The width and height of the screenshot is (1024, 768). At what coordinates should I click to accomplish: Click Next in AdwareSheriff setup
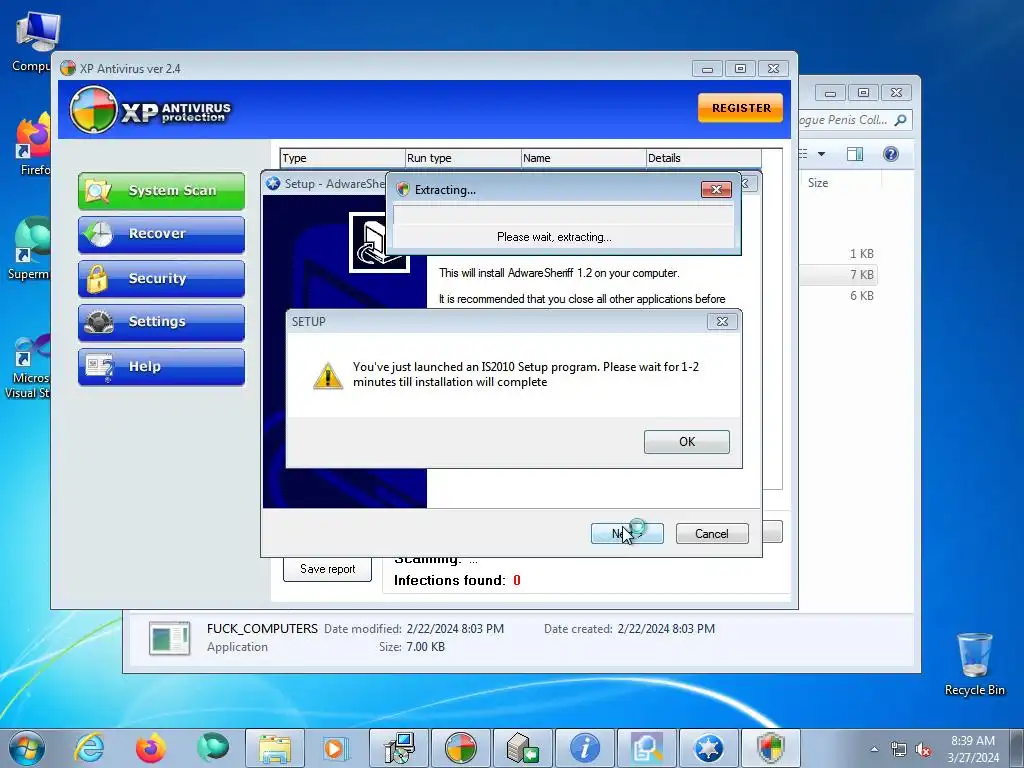click(627, 534)
